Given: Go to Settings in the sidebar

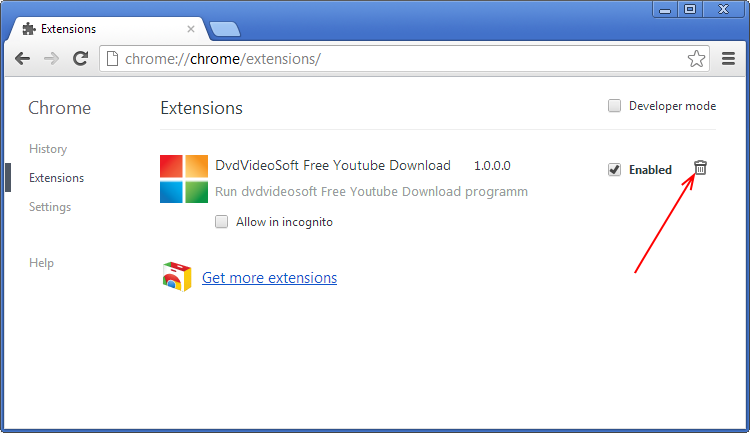Looking at the screenshot, I should [x=50, y=207].
